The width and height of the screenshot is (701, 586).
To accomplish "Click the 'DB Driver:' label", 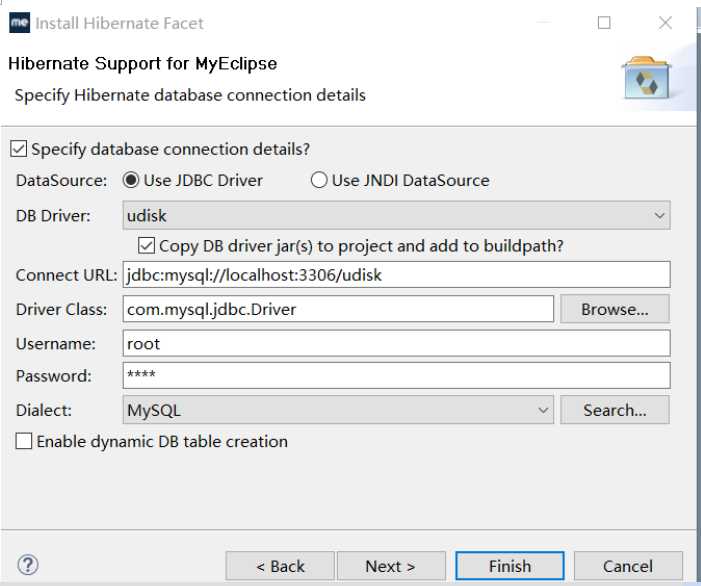I will [x=53, y=216].
